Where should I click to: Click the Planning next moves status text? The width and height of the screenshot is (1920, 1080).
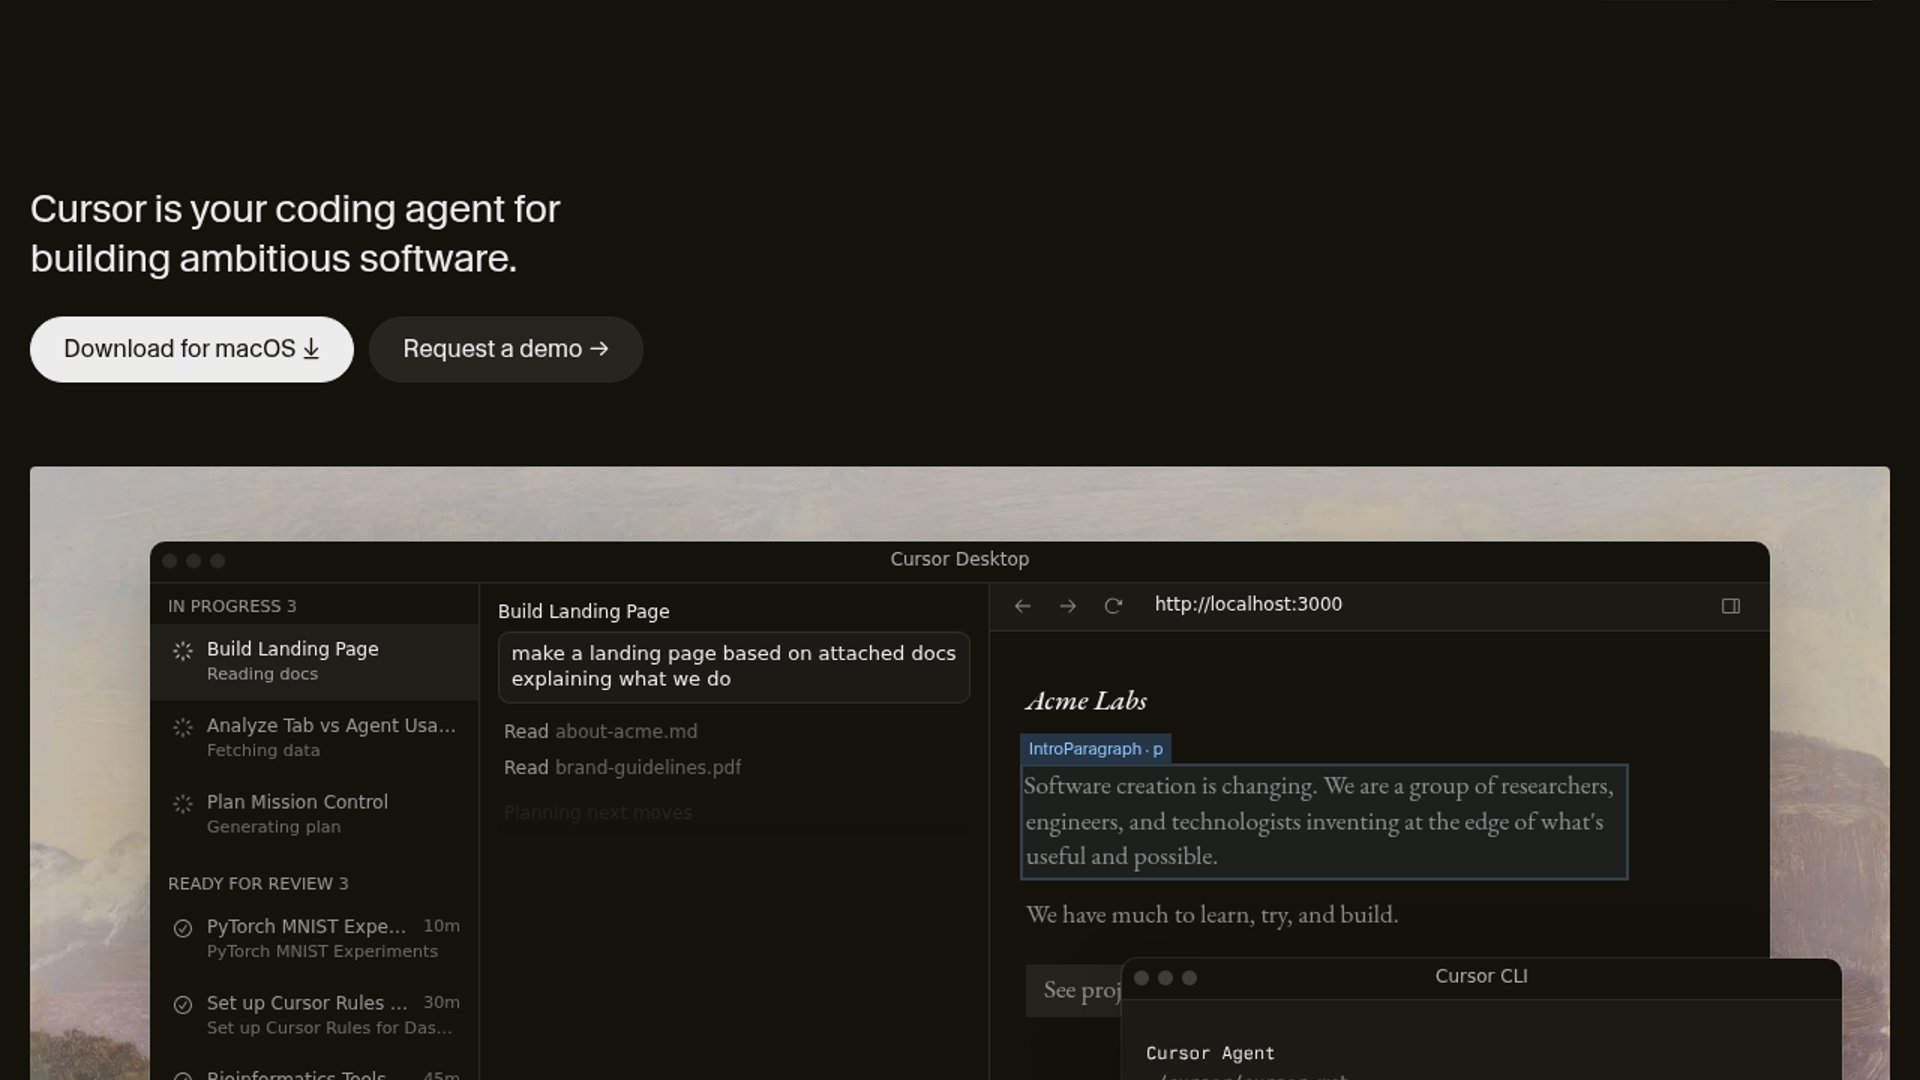pos(598,813)
